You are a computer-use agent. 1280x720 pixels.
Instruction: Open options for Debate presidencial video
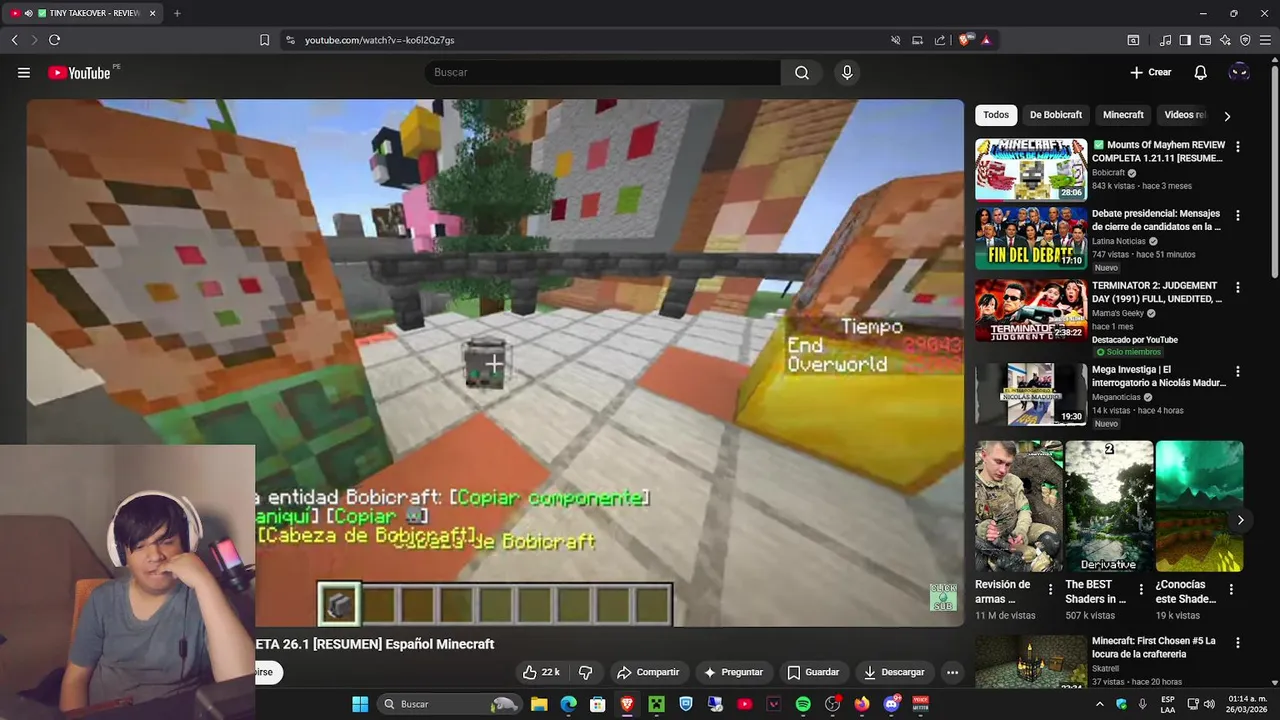click(x=1238, y=216)
